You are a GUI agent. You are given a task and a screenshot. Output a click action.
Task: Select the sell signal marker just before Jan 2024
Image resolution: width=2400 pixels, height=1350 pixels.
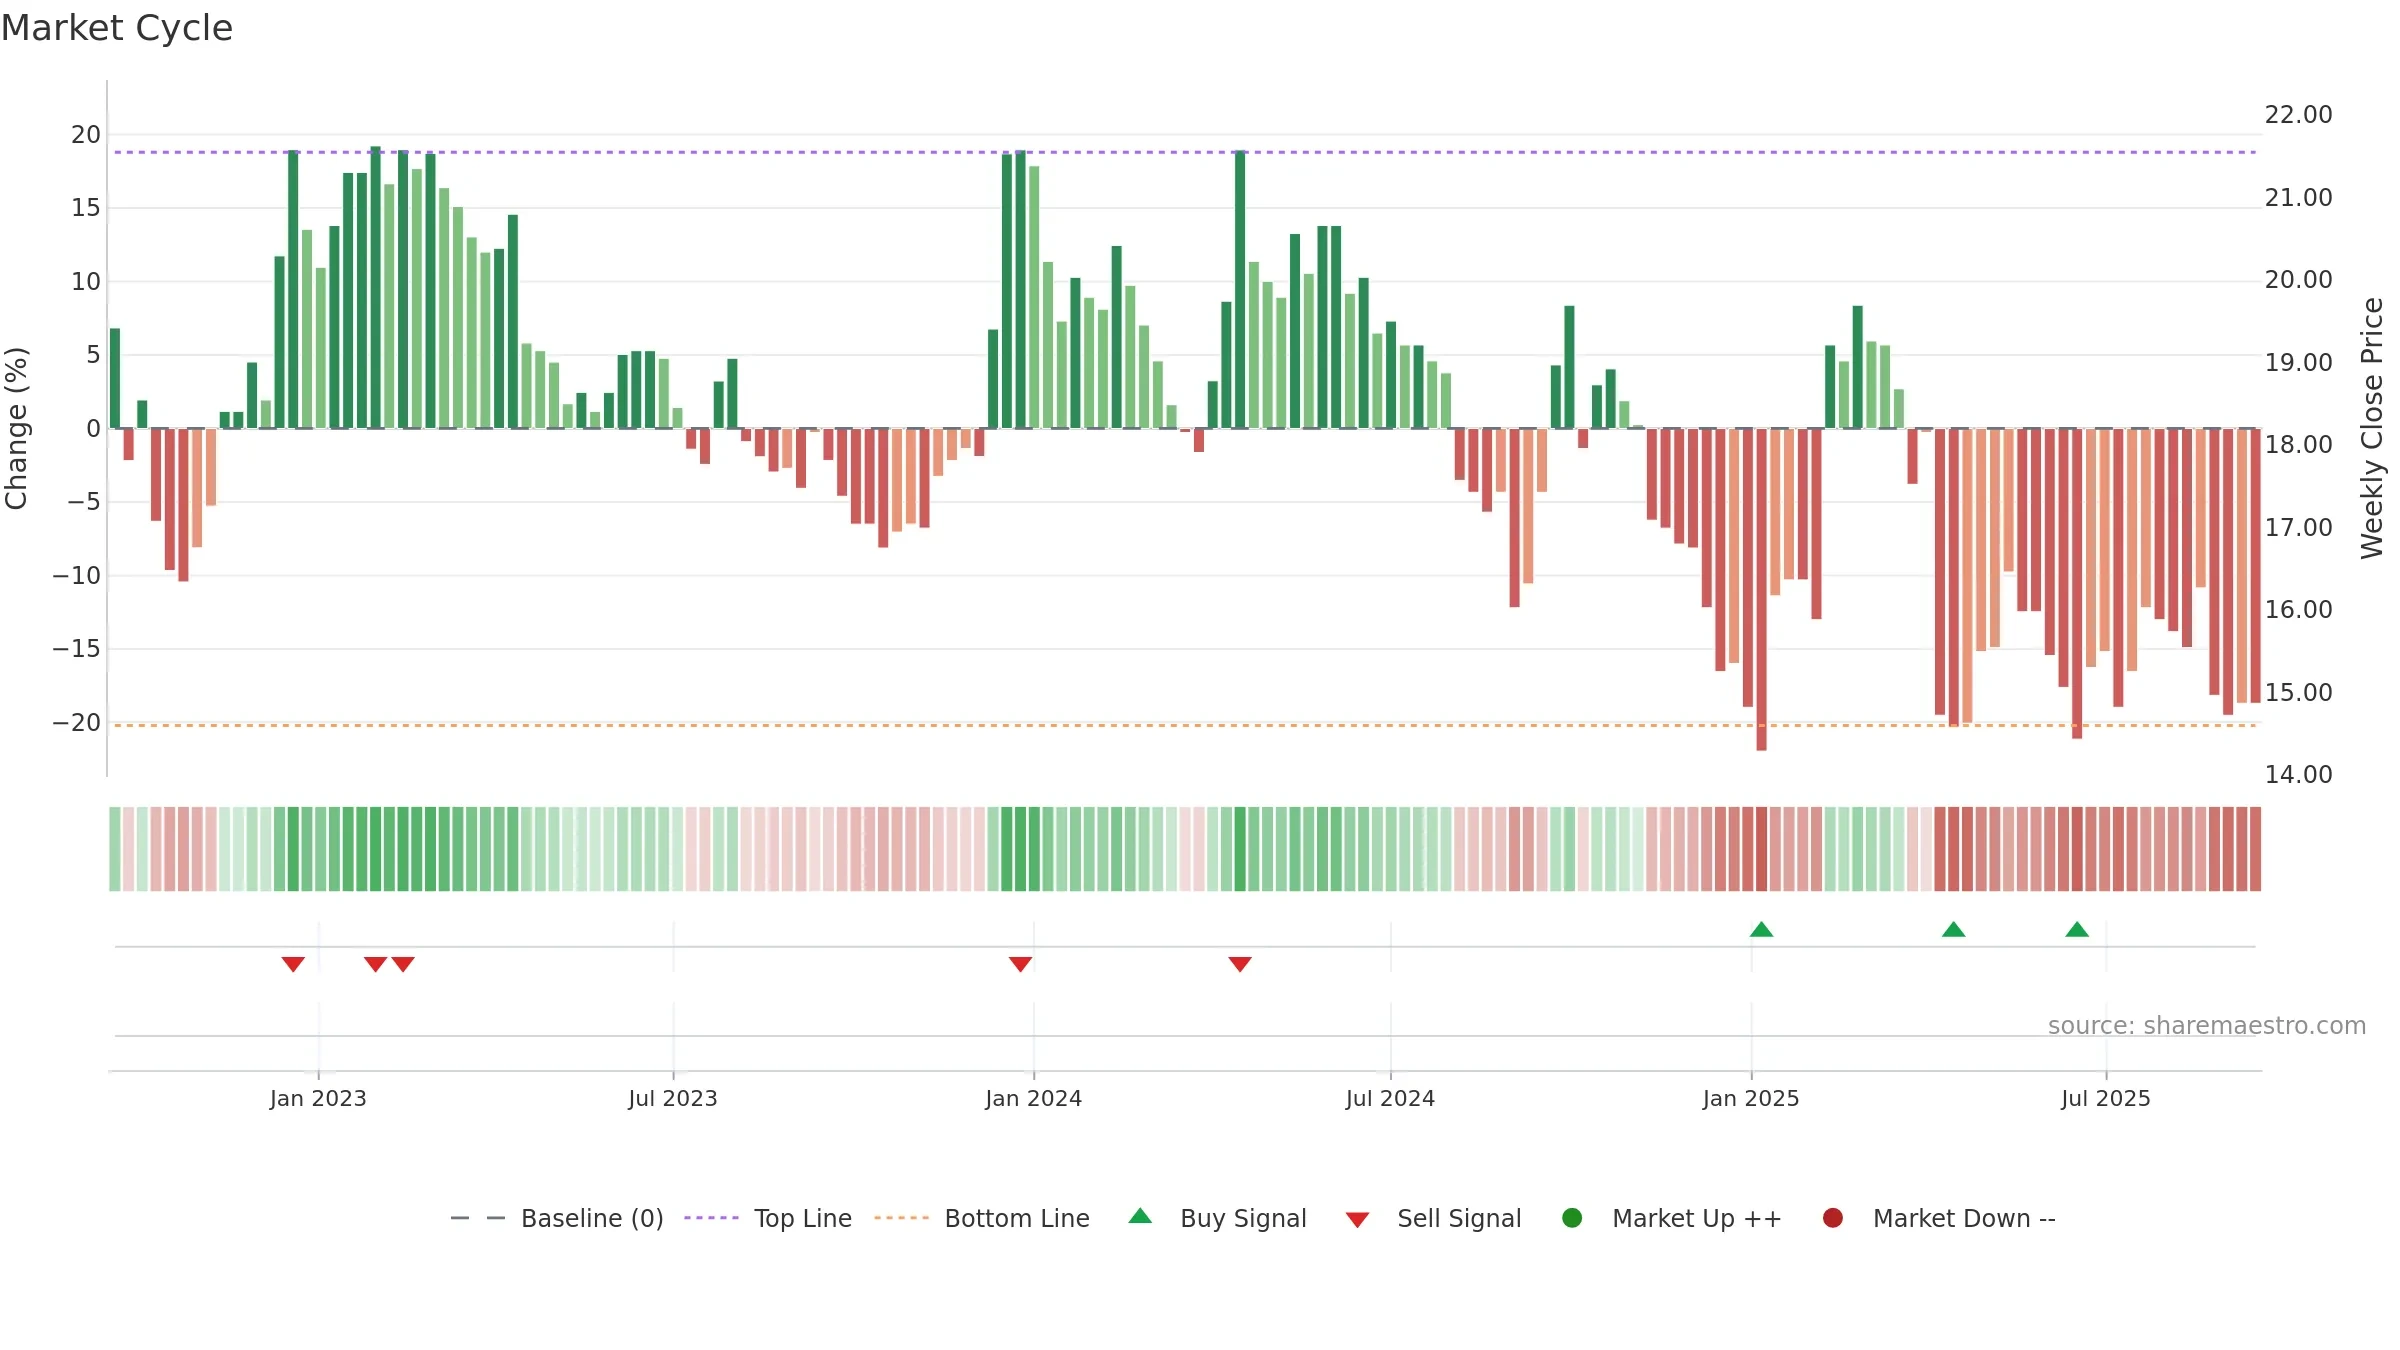tap(1020, 964)
